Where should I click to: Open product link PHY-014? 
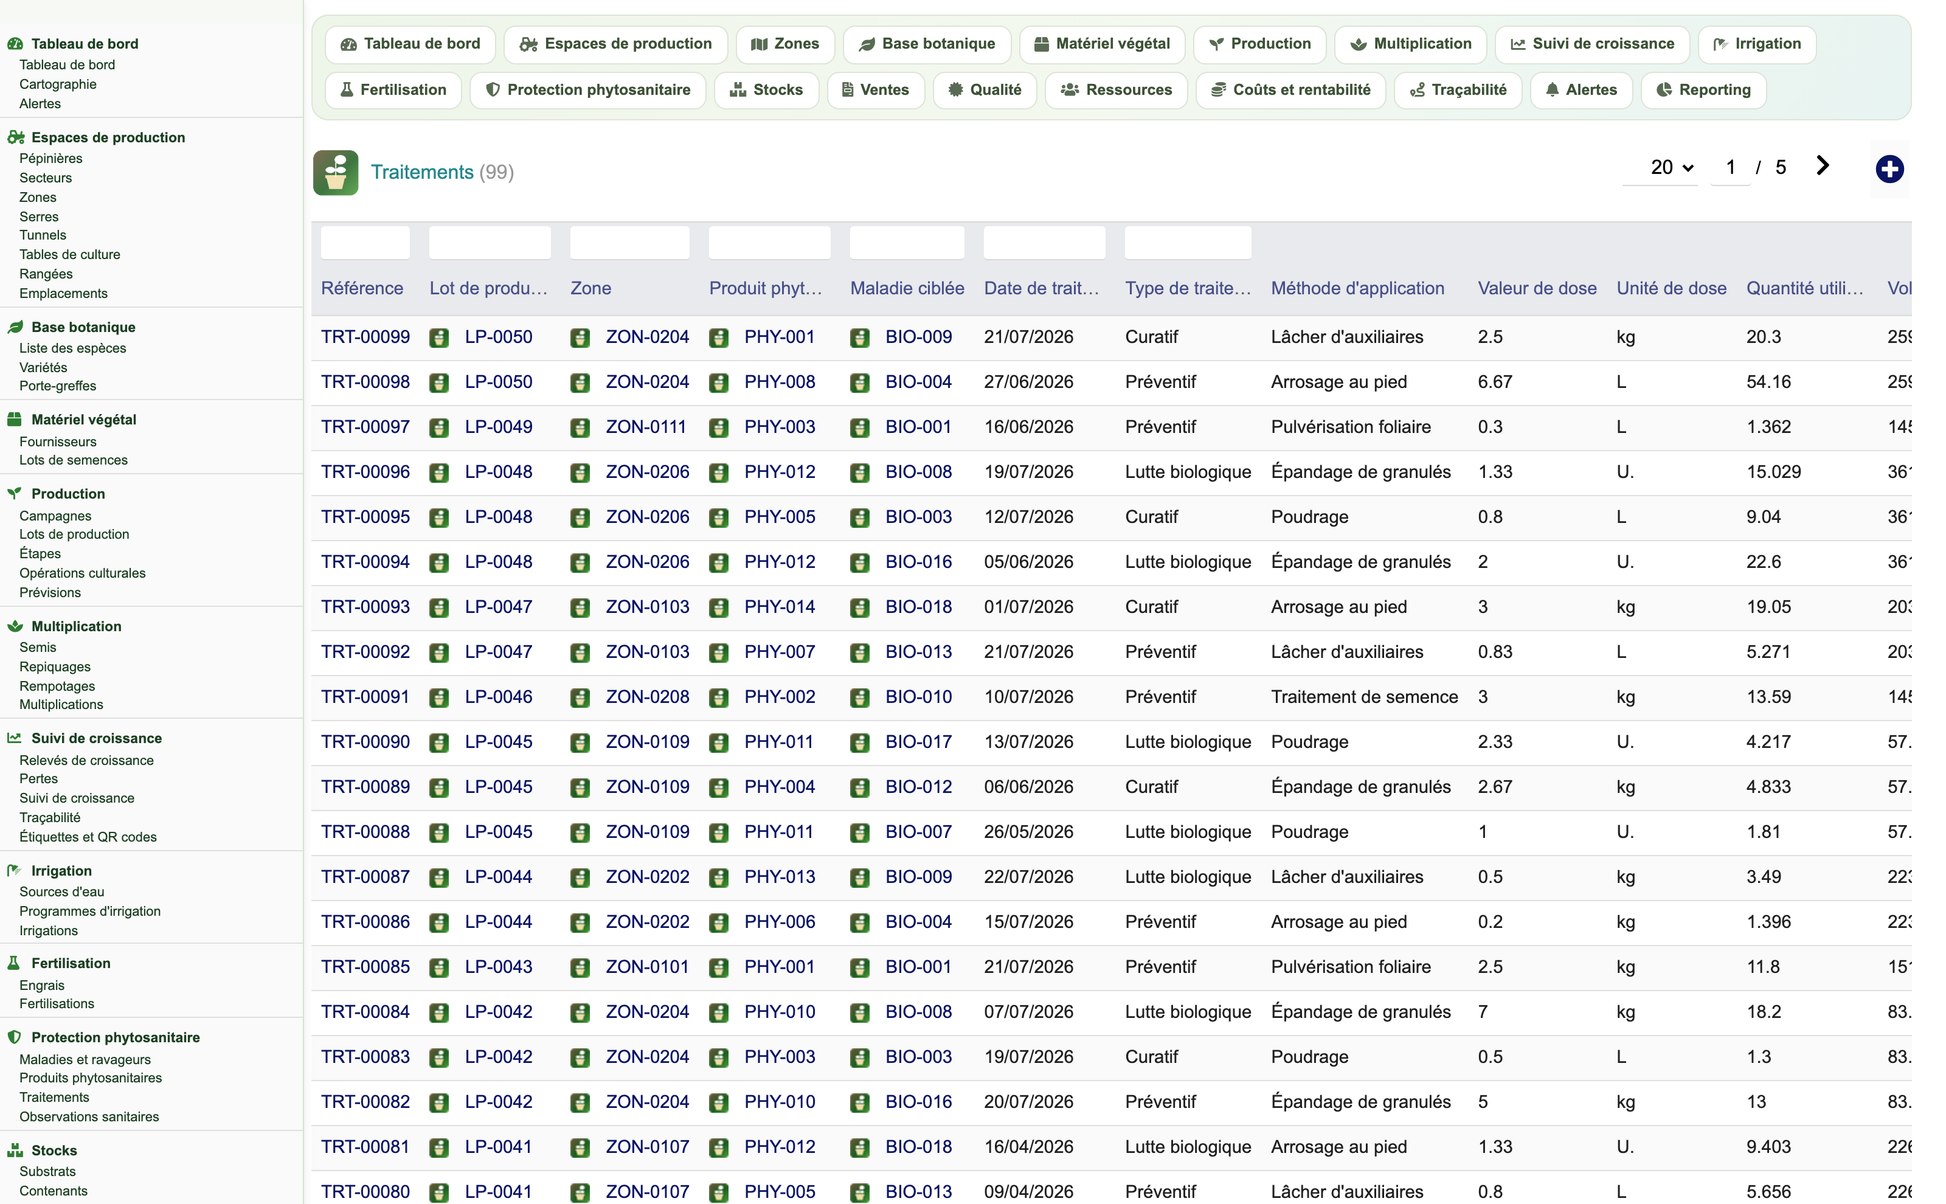coord(779,607)
